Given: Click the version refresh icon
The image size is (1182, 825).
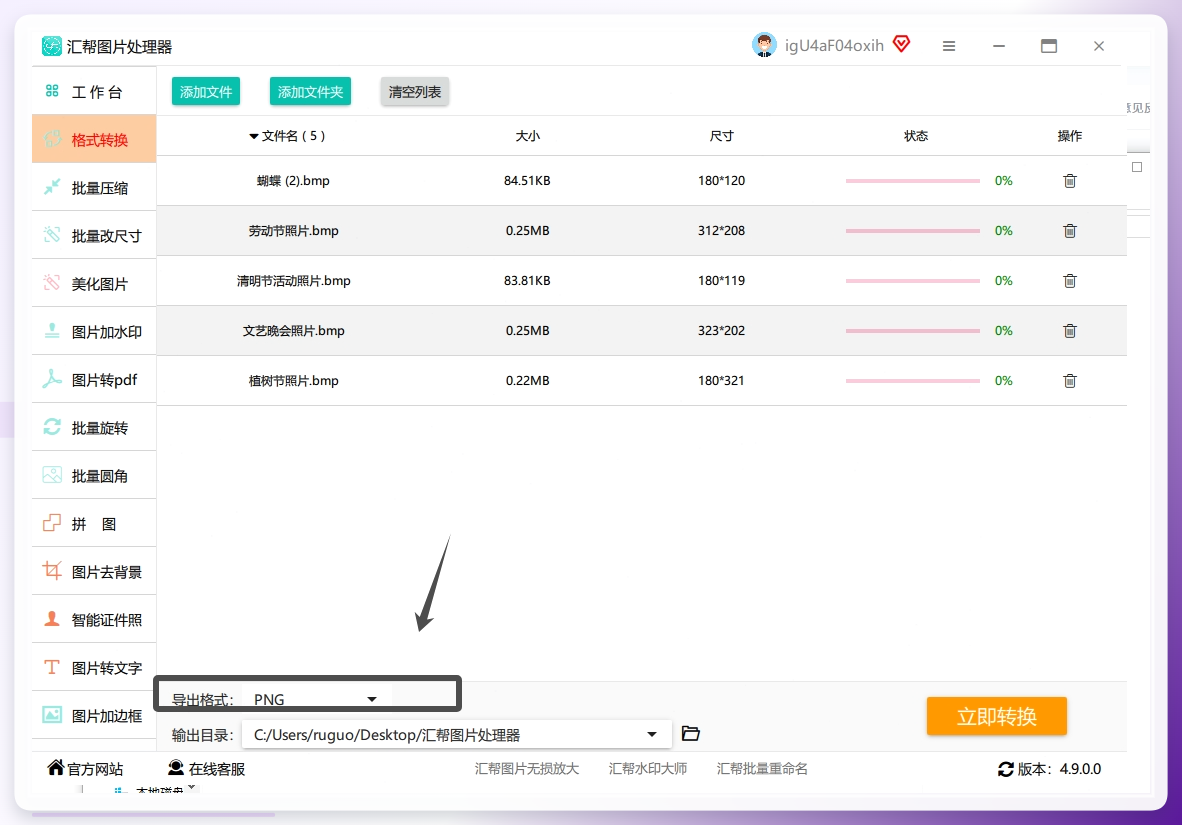Looking at the screenshot, I should pos(1006,769).
